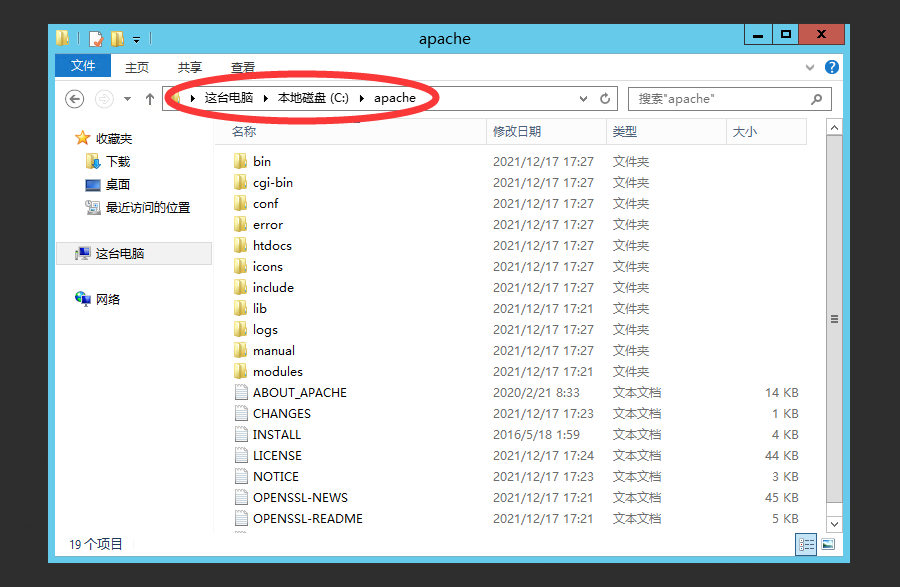Viewport: 900px width, 587px height.
Task: Select the OPENSSL-NEWS document icon
Action: point(241,497)
